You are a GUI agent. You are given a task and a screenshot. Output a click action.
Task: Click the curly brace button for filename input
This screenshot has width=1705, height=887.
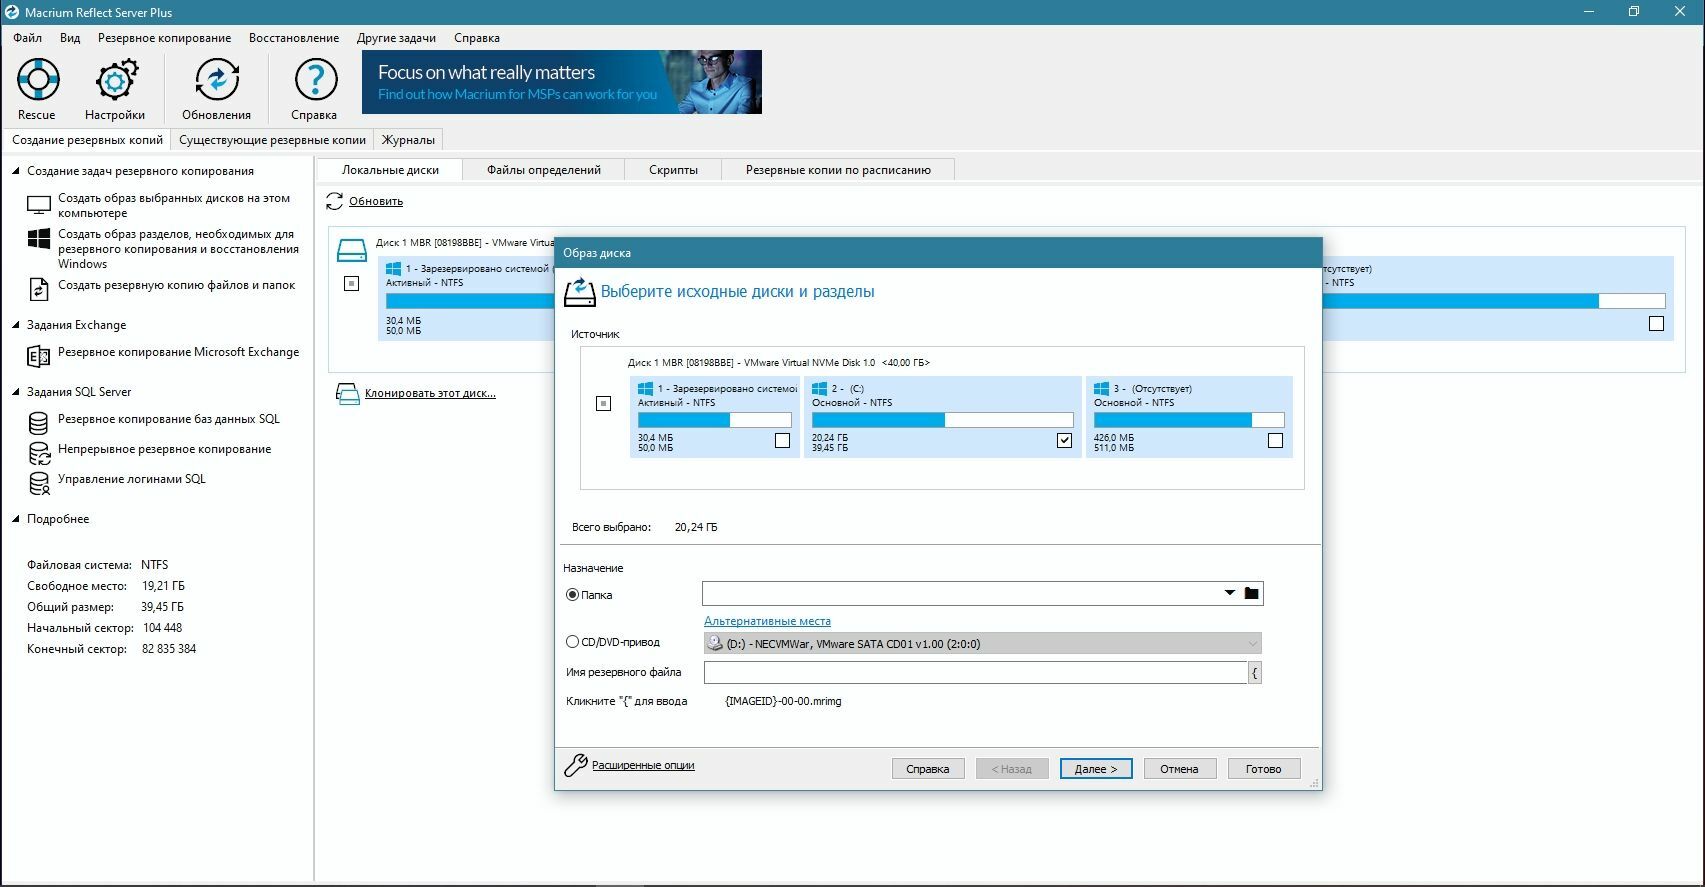[1255, 673]
